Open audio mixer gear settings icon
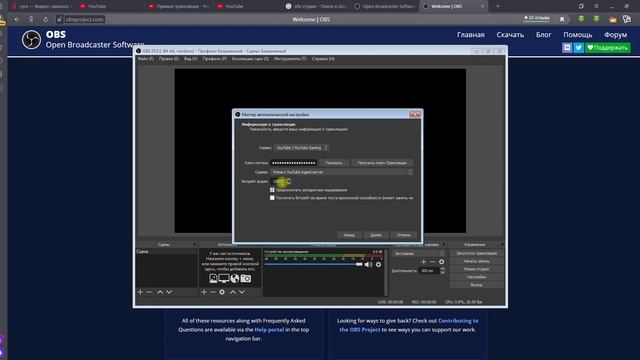The image size is (640, 360). coord(378,264)
